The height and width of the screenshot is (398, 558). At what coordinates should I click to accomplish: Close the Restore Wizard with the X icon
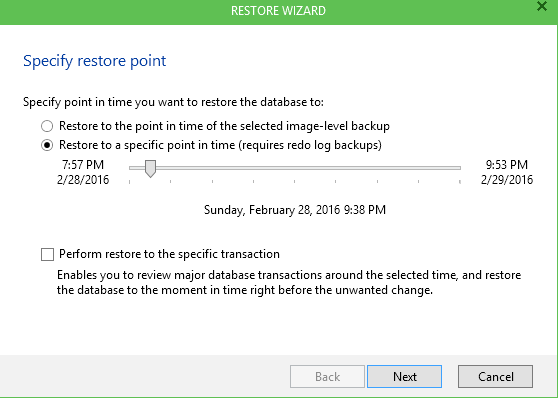pos(542,6)
